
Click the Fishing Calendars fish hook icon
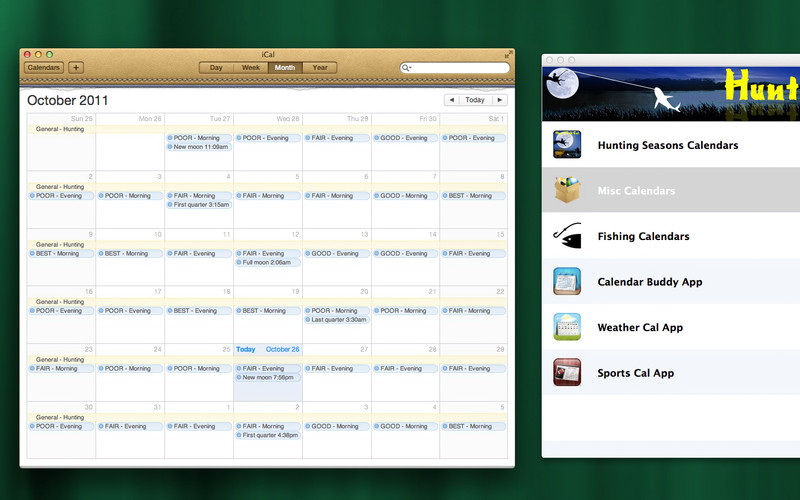(x=567, y=236)
